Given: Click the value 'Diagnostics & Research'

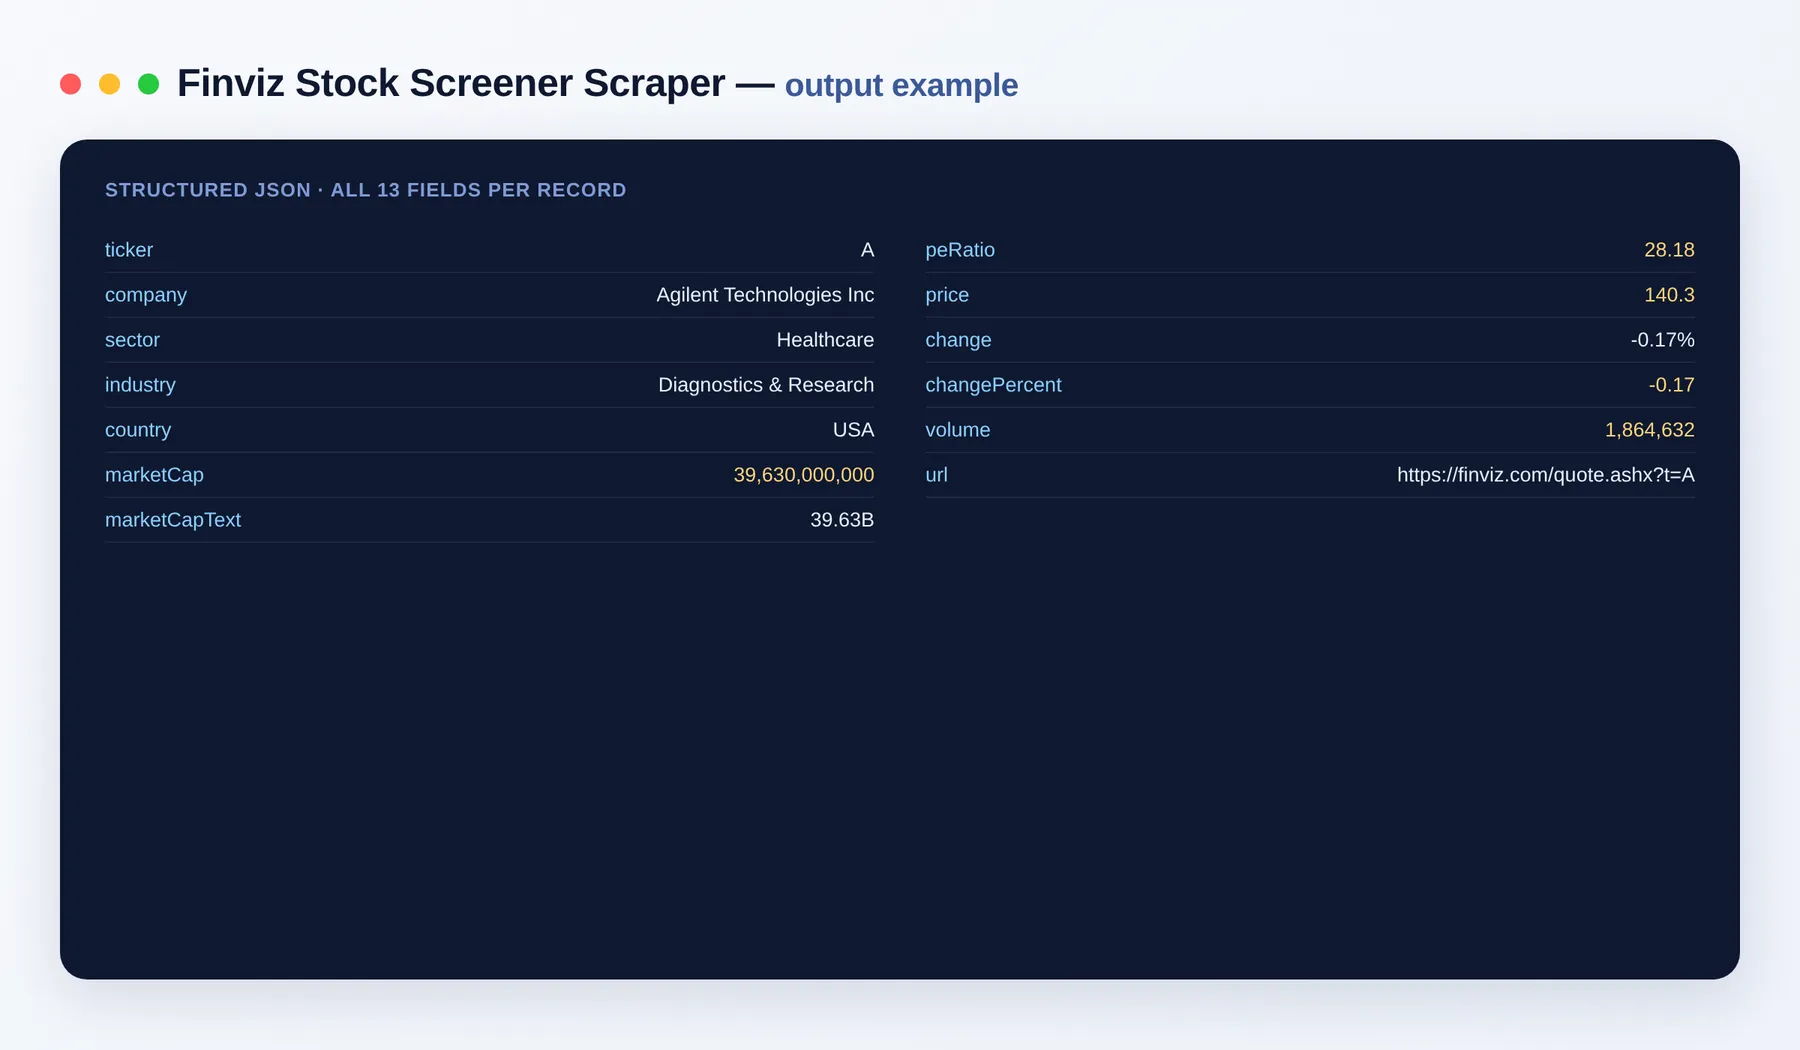Looking at the screenshot, I should (766, 385).
